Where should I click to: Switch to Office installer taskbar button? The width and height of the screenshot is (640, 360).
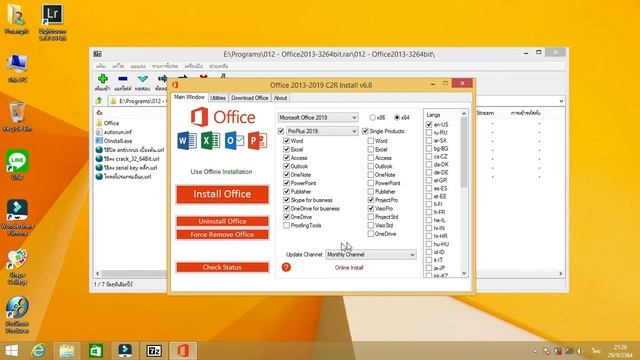tap(183, 351)
